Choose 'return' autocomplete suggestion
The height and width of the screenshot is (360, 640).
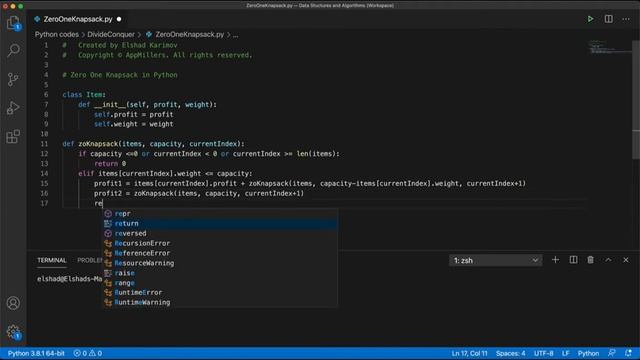click(220, 224)
